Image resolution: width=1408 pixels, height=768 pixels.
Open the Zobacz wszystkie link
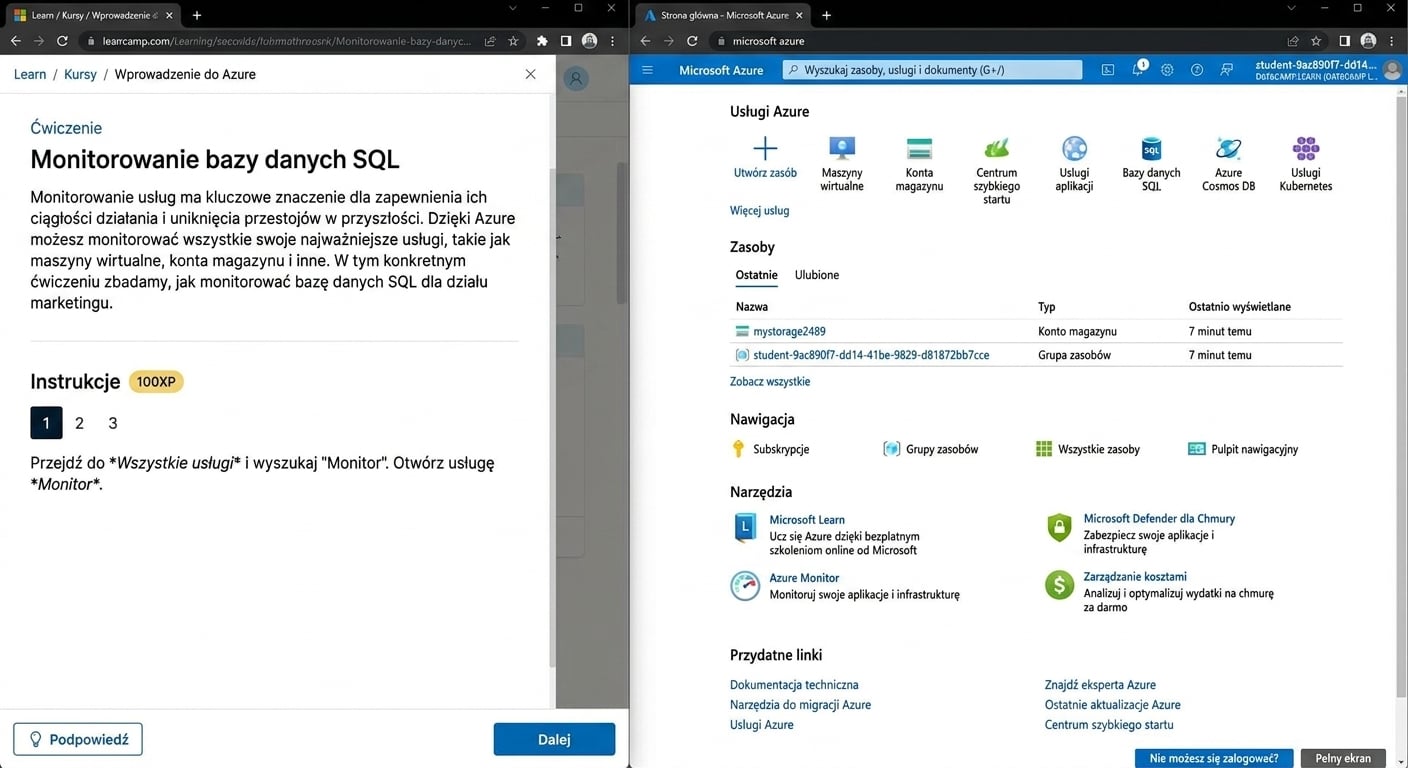click(770, 382)
